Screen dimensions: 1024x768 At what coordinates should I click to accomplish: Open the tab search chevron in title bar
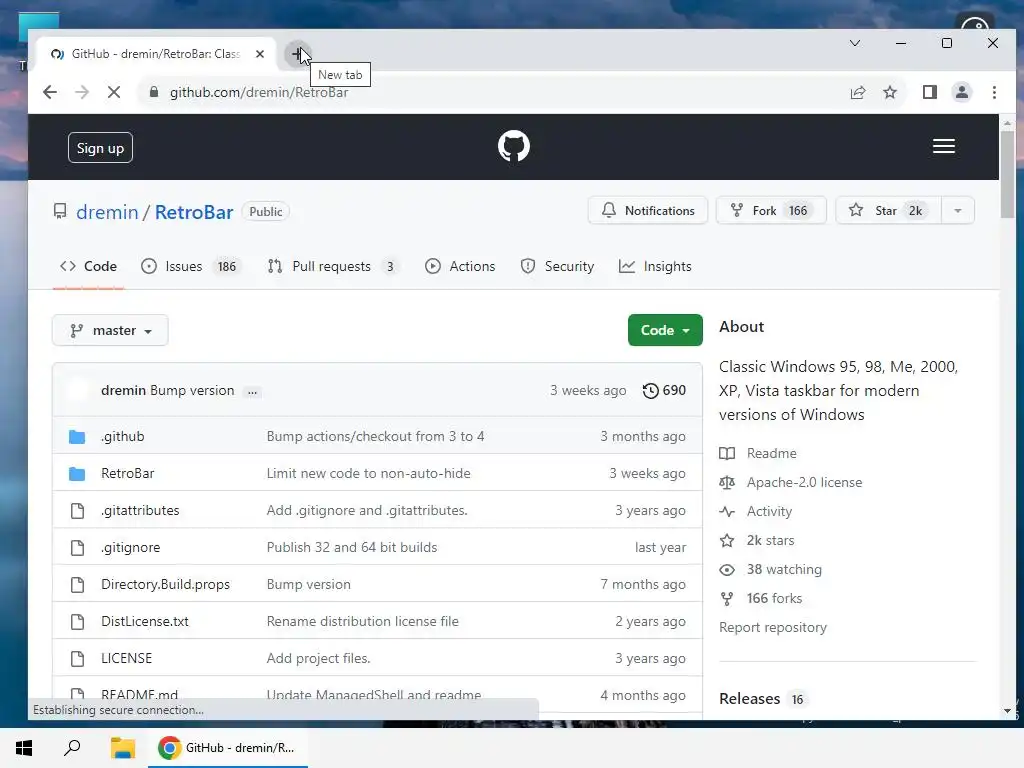pos(855,43)
